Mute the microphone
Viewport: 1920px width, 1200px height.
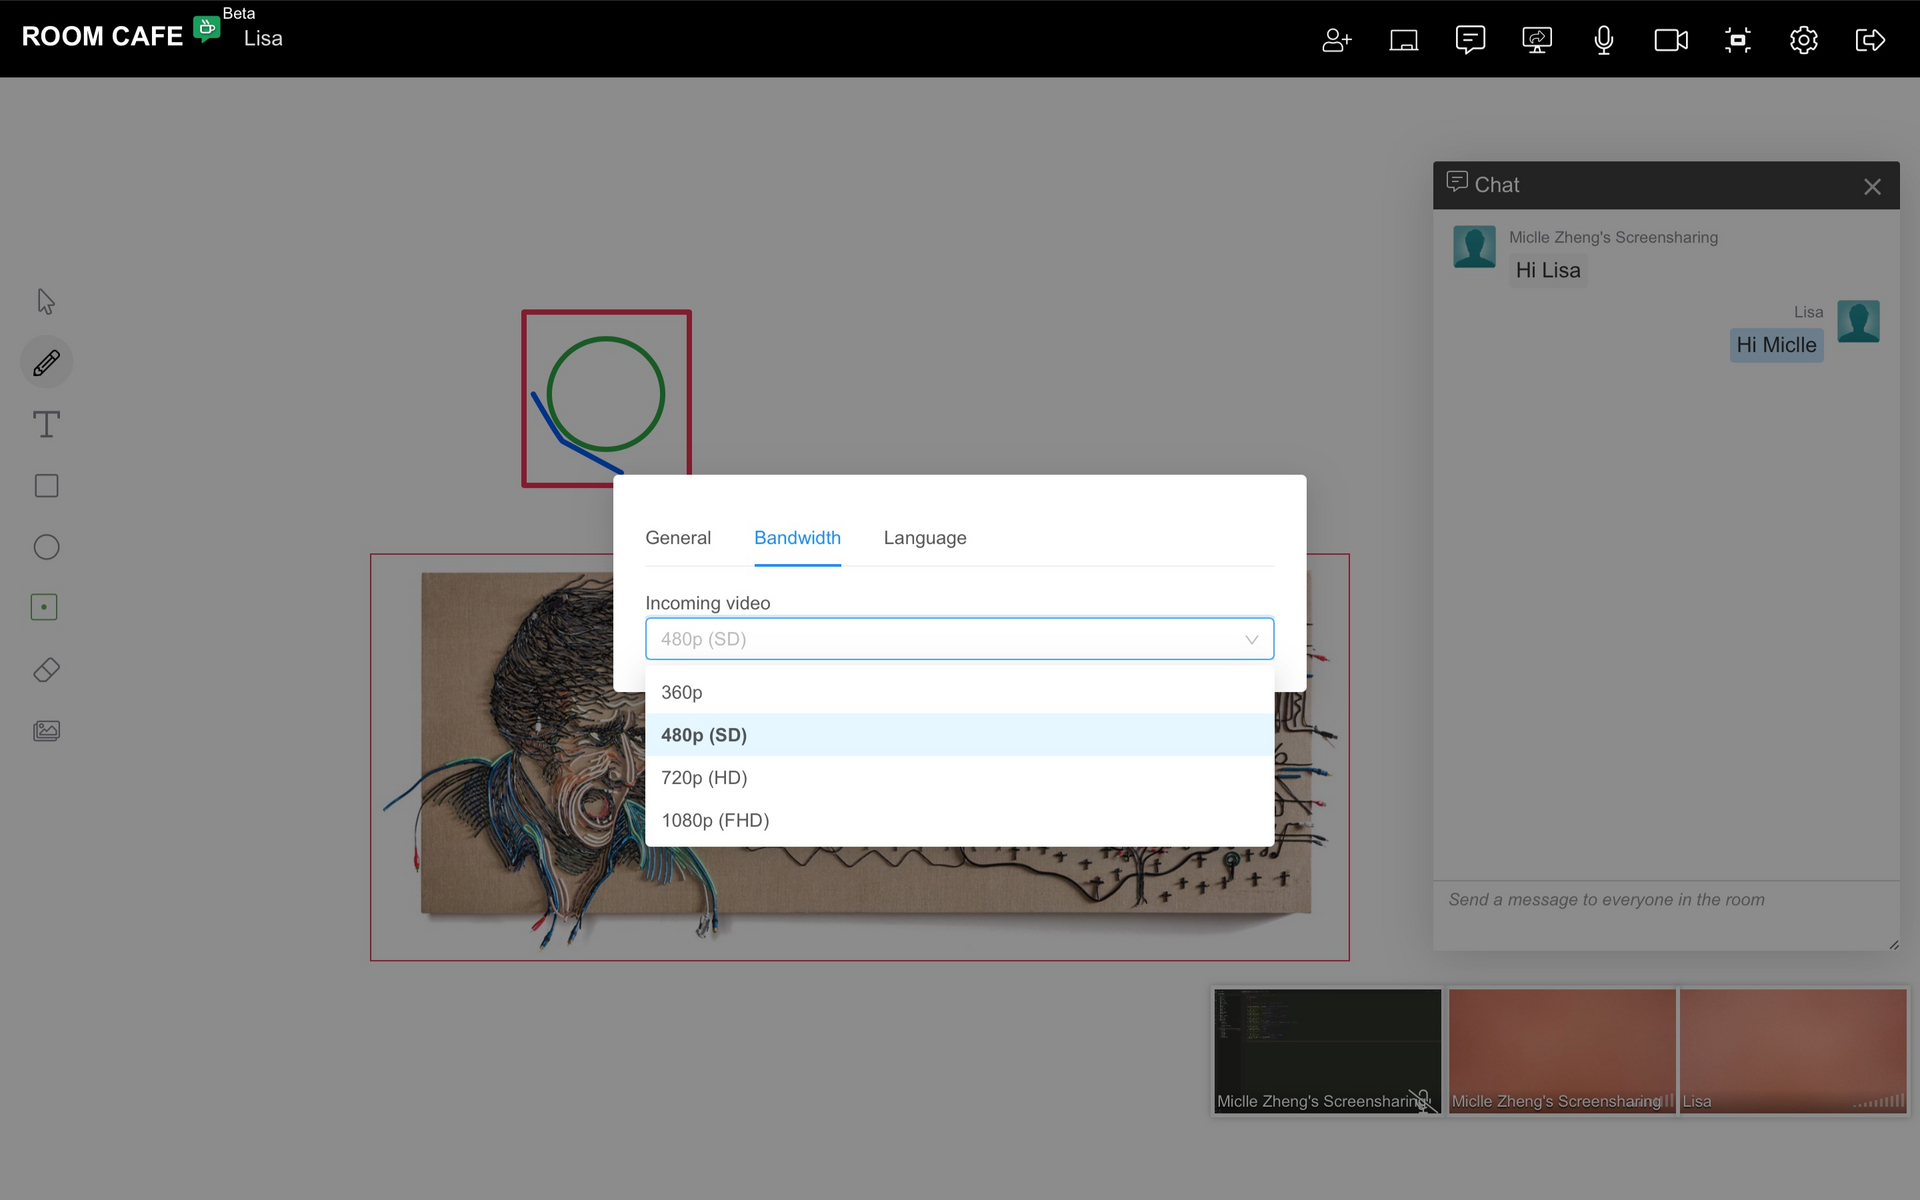point(1604,40)
